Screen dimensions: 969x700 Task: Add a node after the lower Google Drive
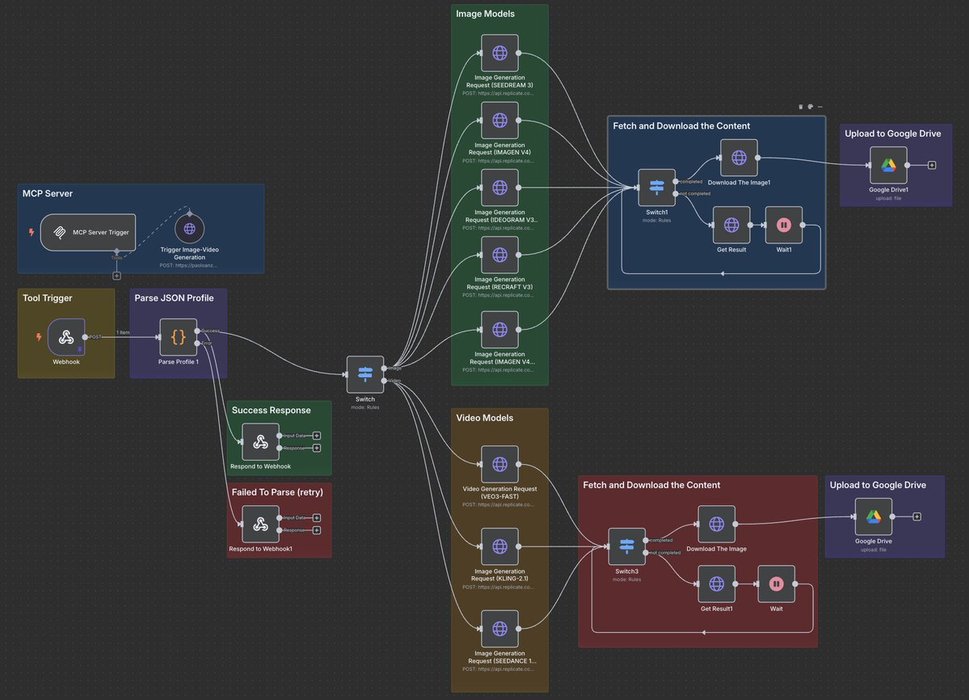tap(917, 517)
